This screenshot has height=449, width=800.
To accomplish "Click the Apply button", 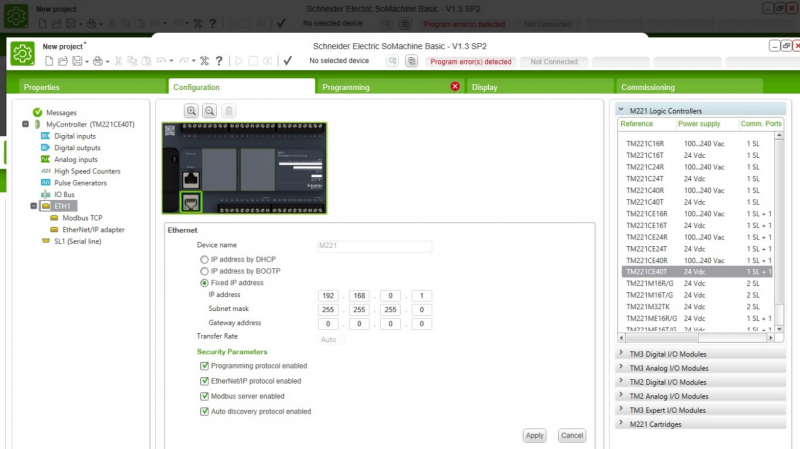I will (534, 435).
